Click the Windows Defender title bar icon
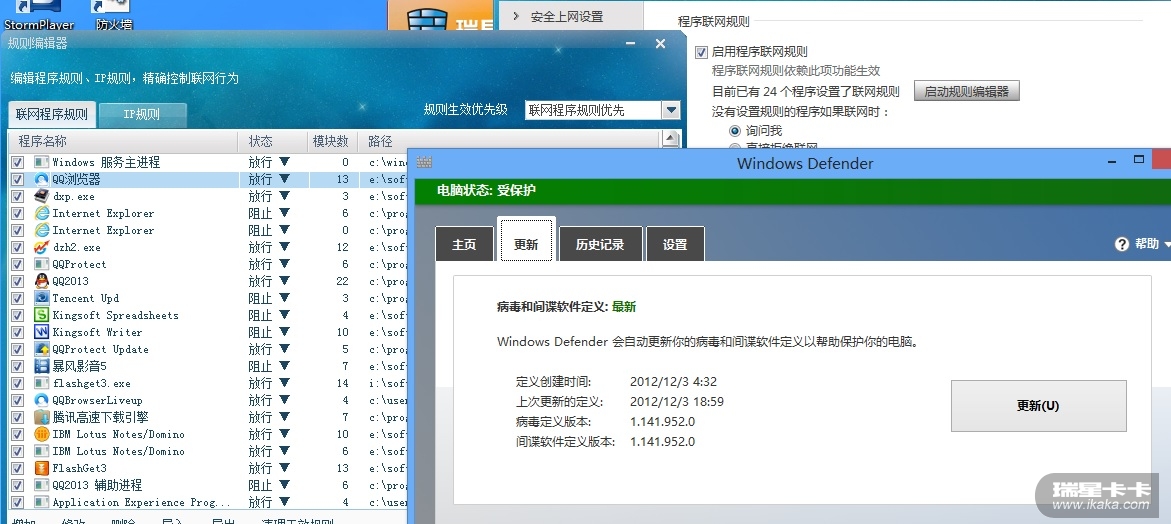Viewport: 1171px width, 524px height. click(x=425, y=163)
